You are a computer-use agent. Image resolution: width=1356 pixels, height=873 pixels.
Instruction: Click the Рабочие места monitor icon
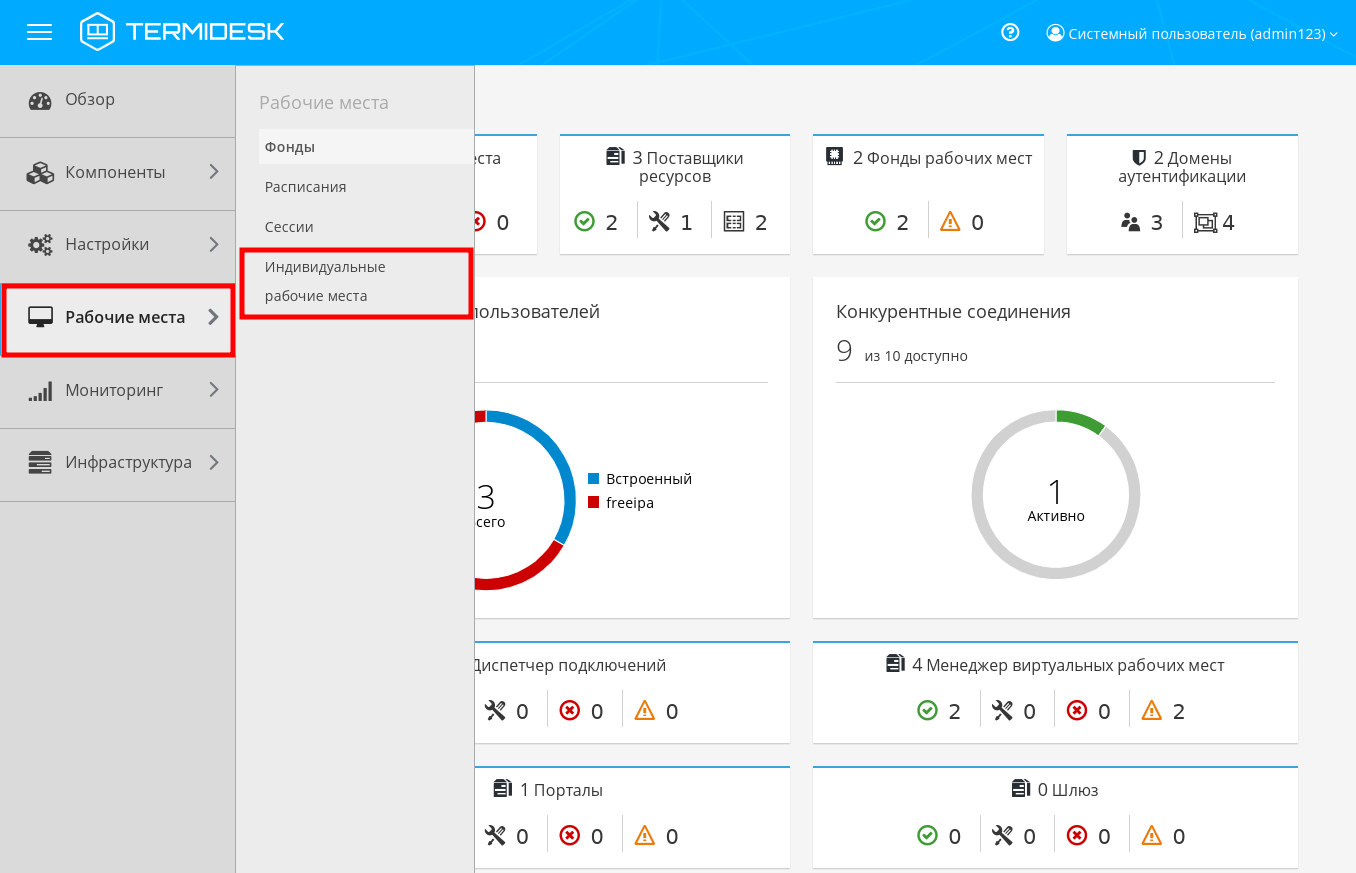coord(40,318)
